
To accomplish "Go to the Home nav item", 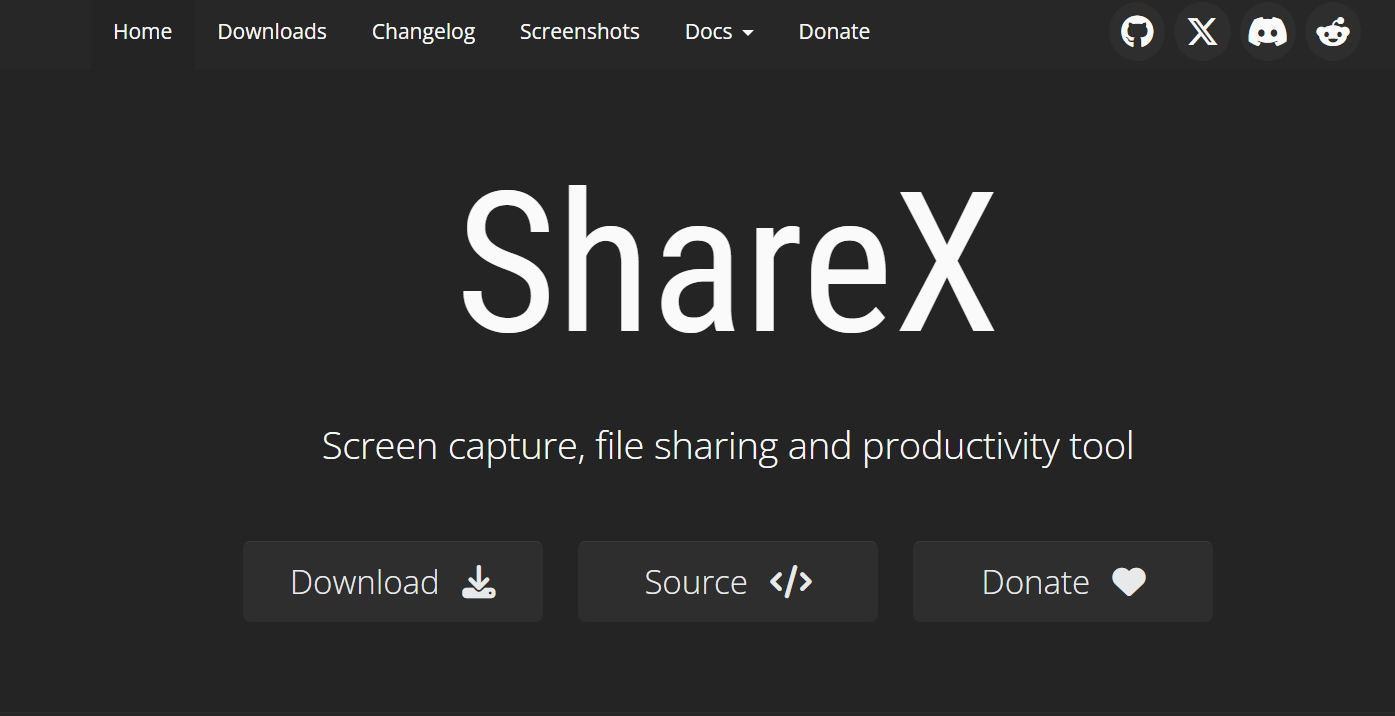I will point(143,32).
